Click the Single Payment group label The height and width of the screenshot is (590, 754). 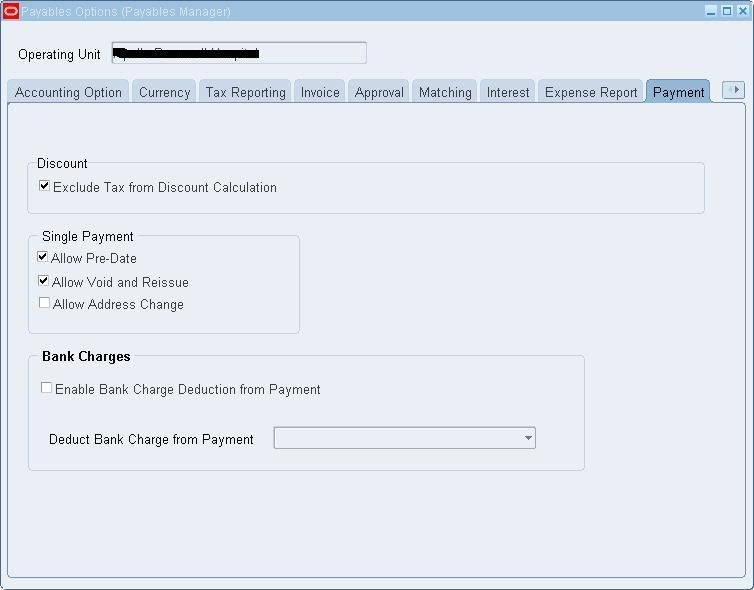(88, 237)
